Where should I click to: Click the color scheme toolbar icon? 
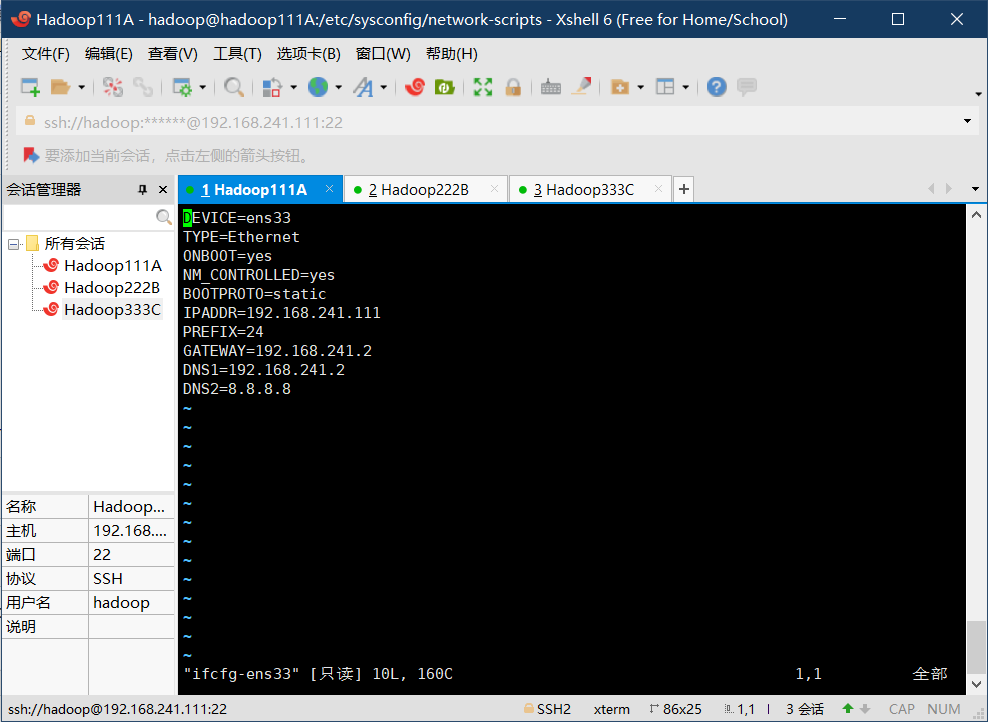click(272, 87)
